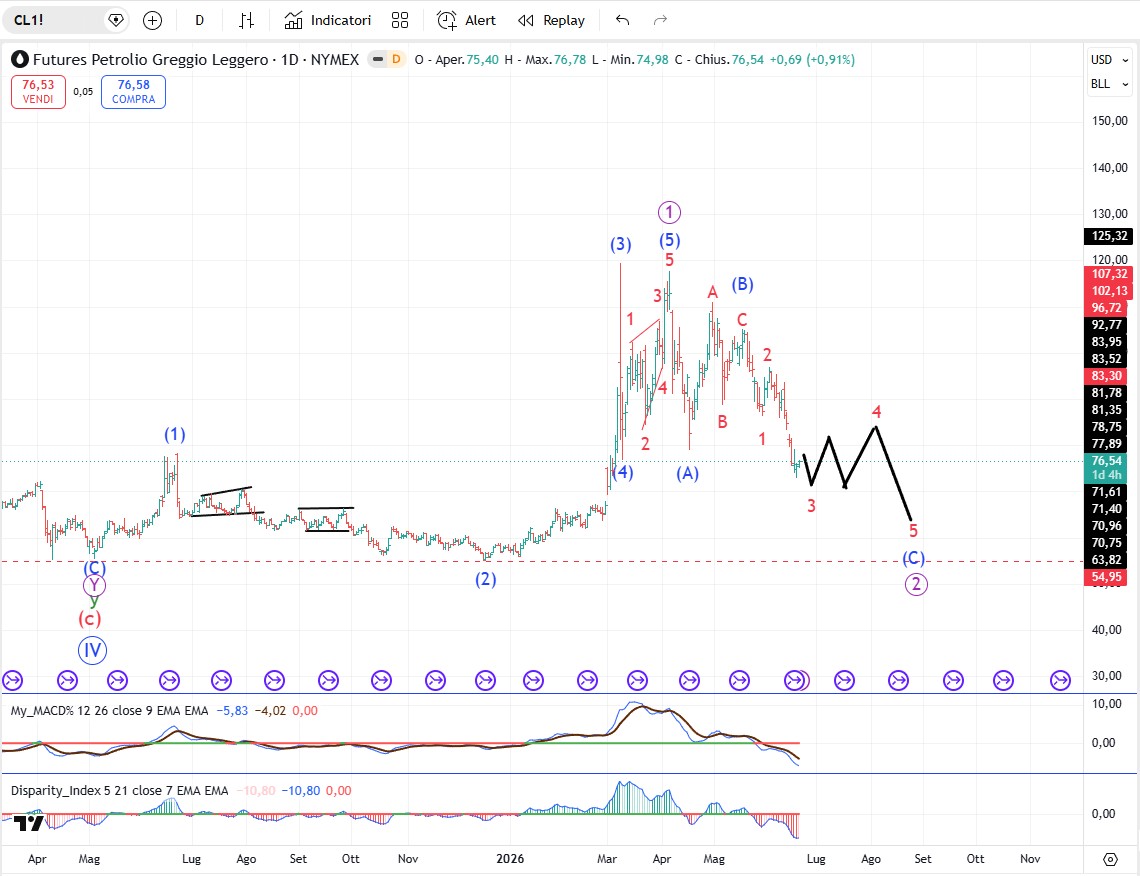This screenshot has width=1140, height=876.
Task: Open the indicator templates grid icon
Action: click(400, 20)
